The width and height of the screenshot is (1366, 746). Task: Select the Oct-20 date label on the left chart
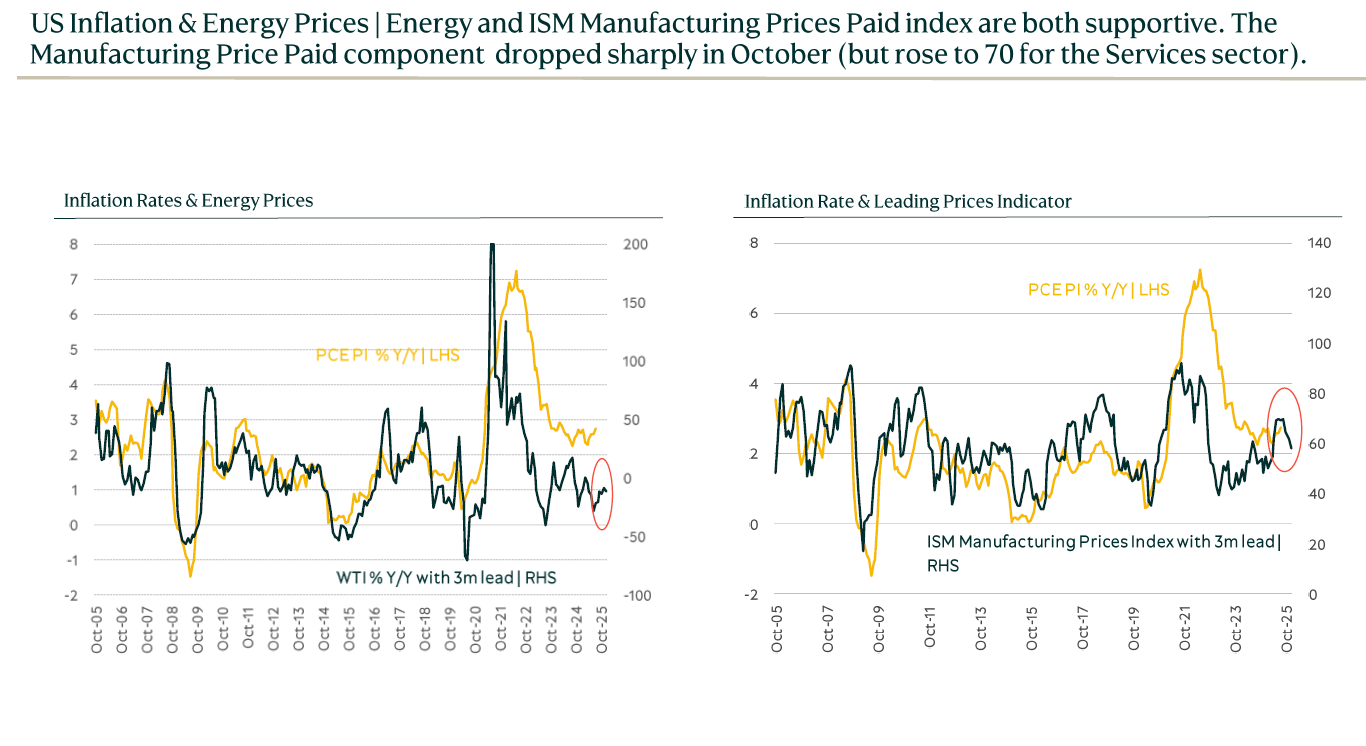(476, 630)
